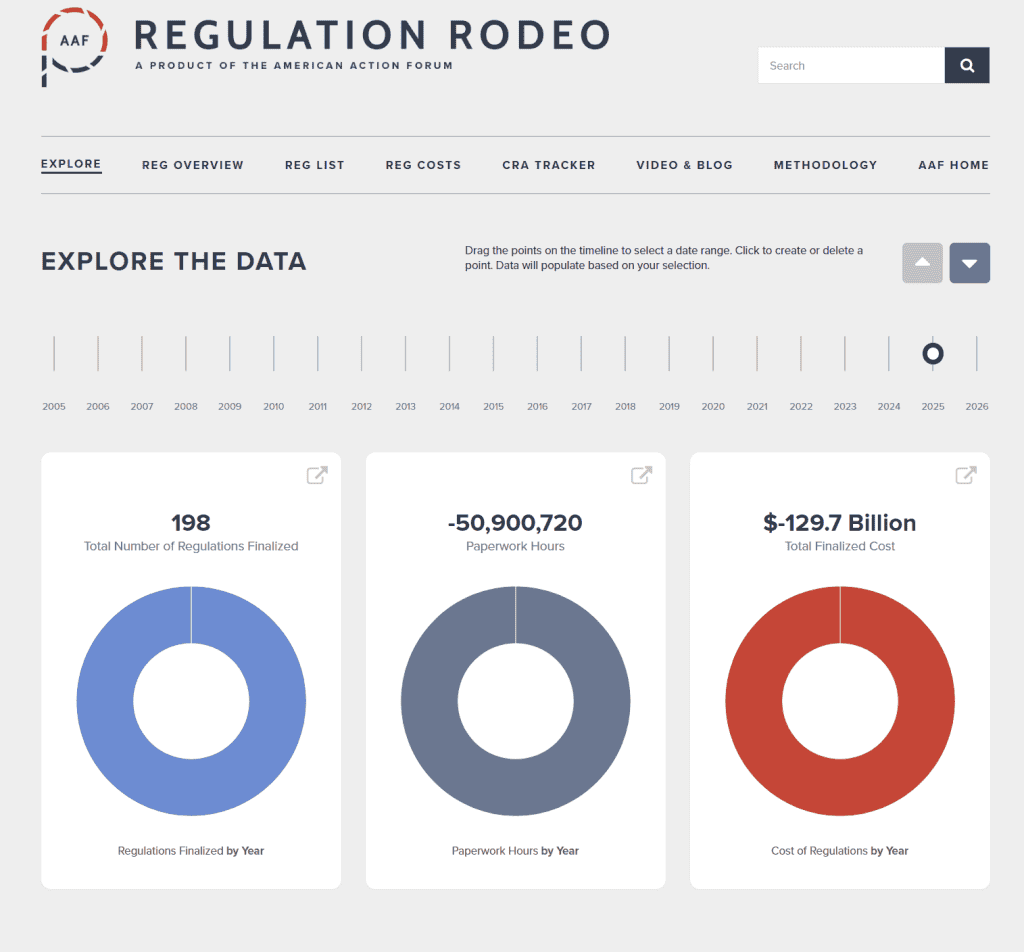Go to the REG LIST page
This screenshot has width=1024, height=952.
(314, 165)
